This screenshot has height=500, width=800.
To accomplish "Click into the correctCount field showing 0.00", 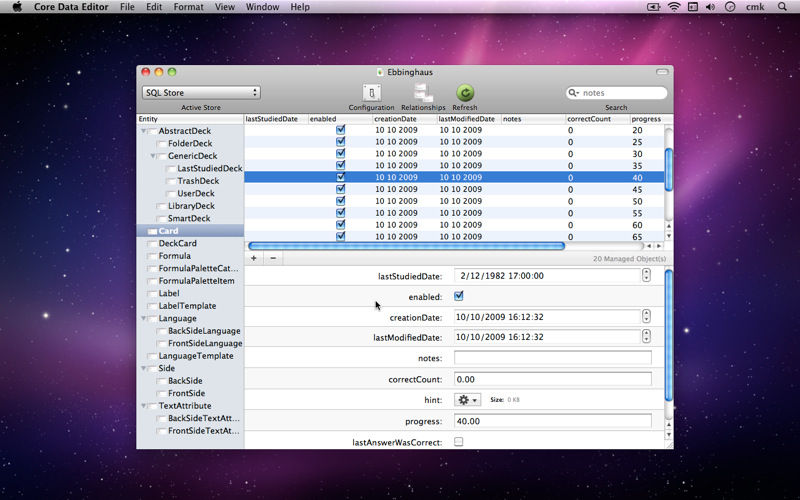I will tap(553, 379).
